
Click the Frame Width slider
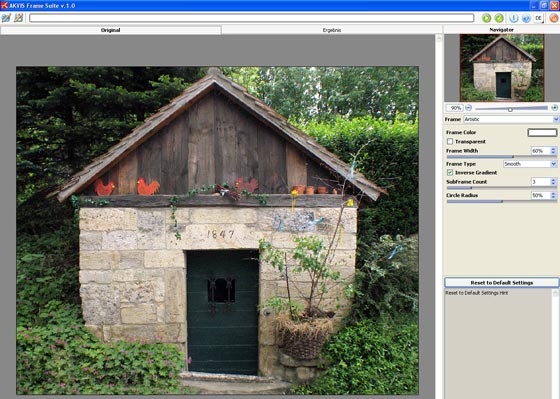pyautogui.click(x=501, y=157)
